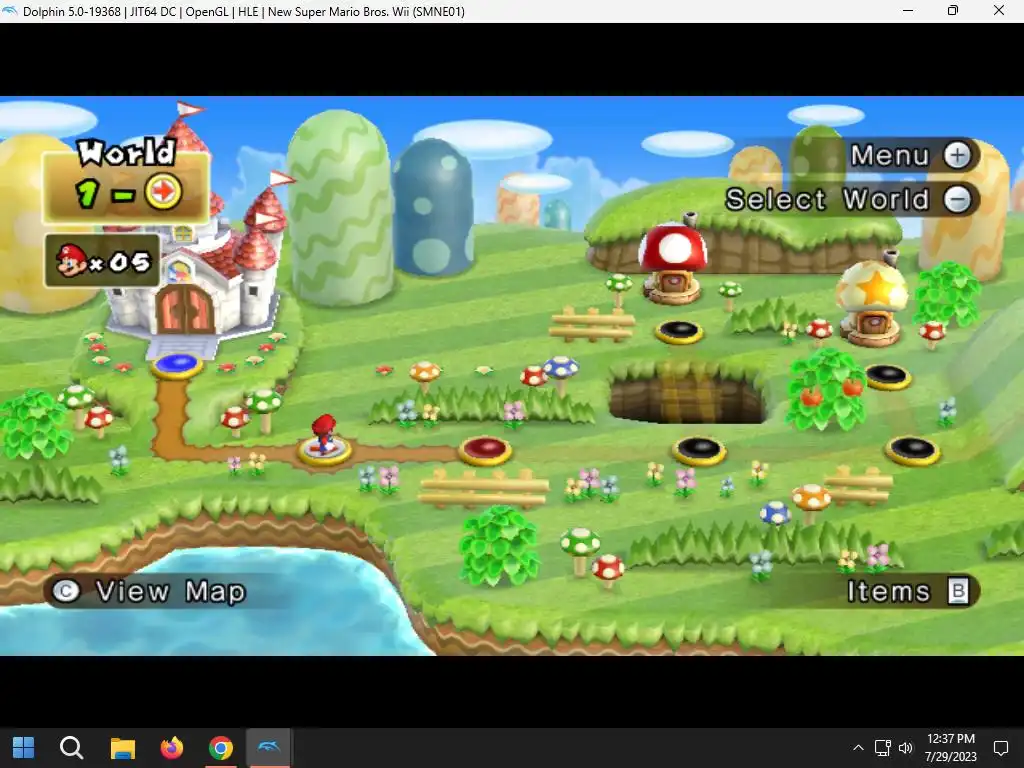Image resolution: width=1024 pixels, height=768 pixels.
Task: Click the Items B button
Action: pos(912,592)
